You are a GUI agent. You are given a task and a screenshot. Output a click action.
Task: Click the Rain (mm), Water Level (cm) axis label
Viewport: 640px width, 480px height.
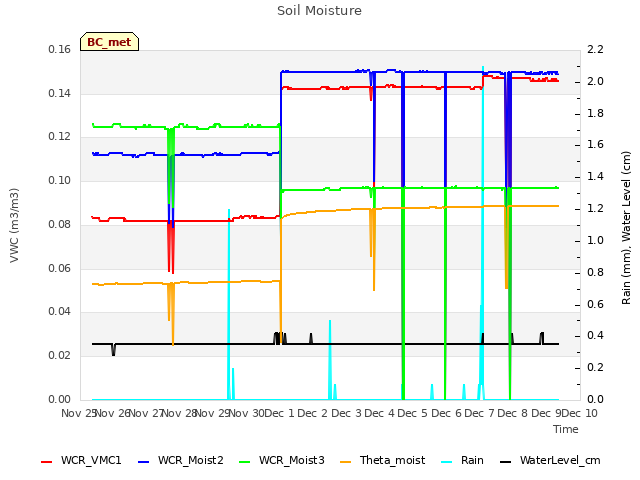[627, 228]
